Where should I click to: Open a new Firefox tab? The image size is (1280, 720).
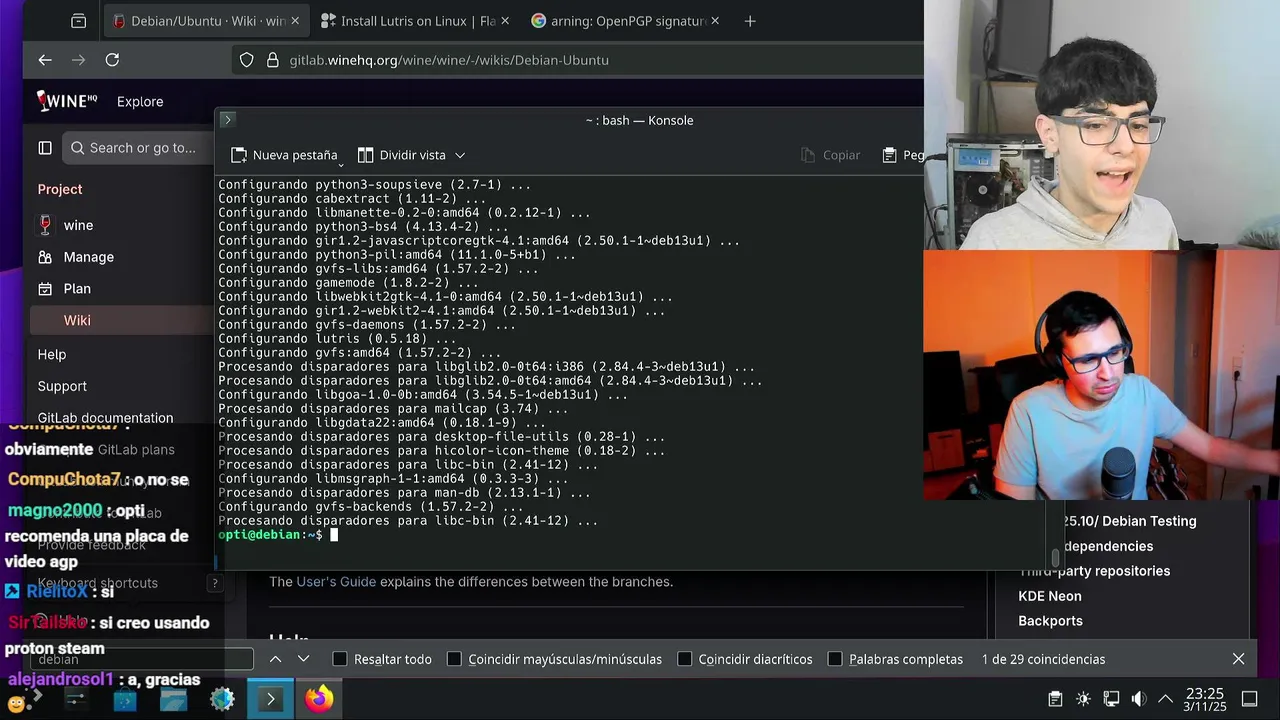(x=750, y=20)
